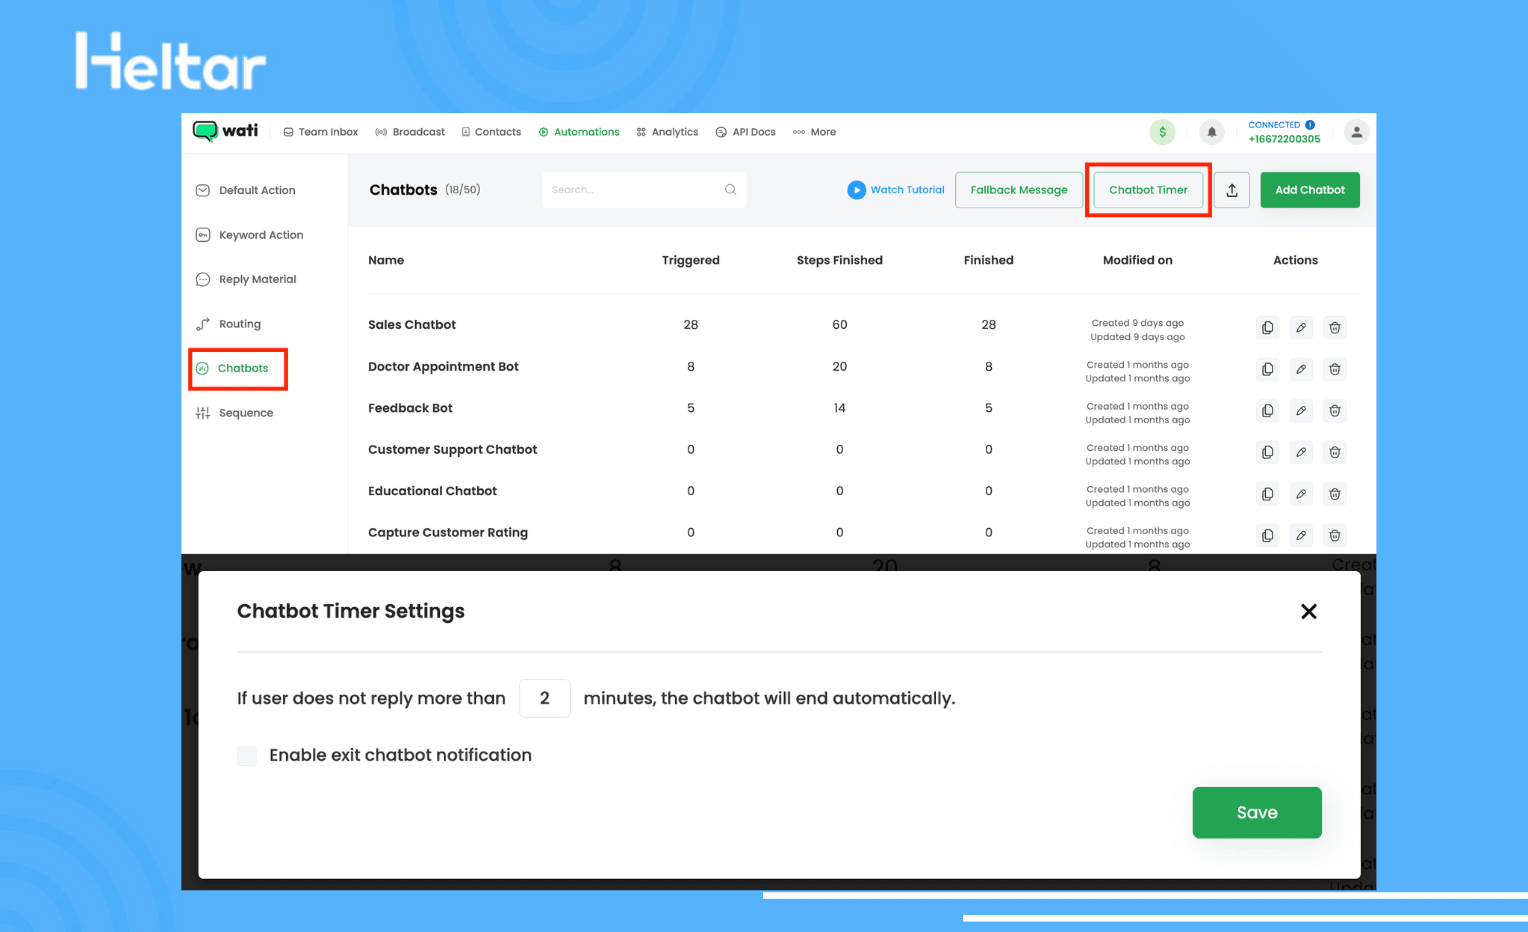
Task: Open the Automations tab
Action: point(579,132)
